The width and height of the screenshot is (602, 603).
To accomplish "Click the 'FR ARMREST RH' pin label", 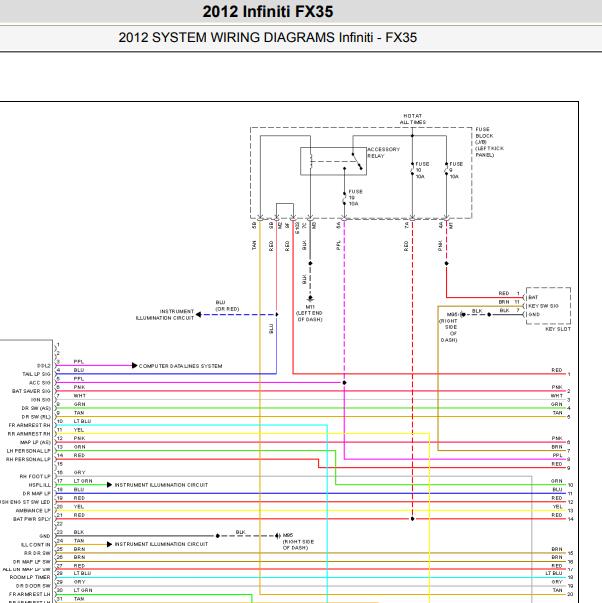I will click(x=29, y=425).
